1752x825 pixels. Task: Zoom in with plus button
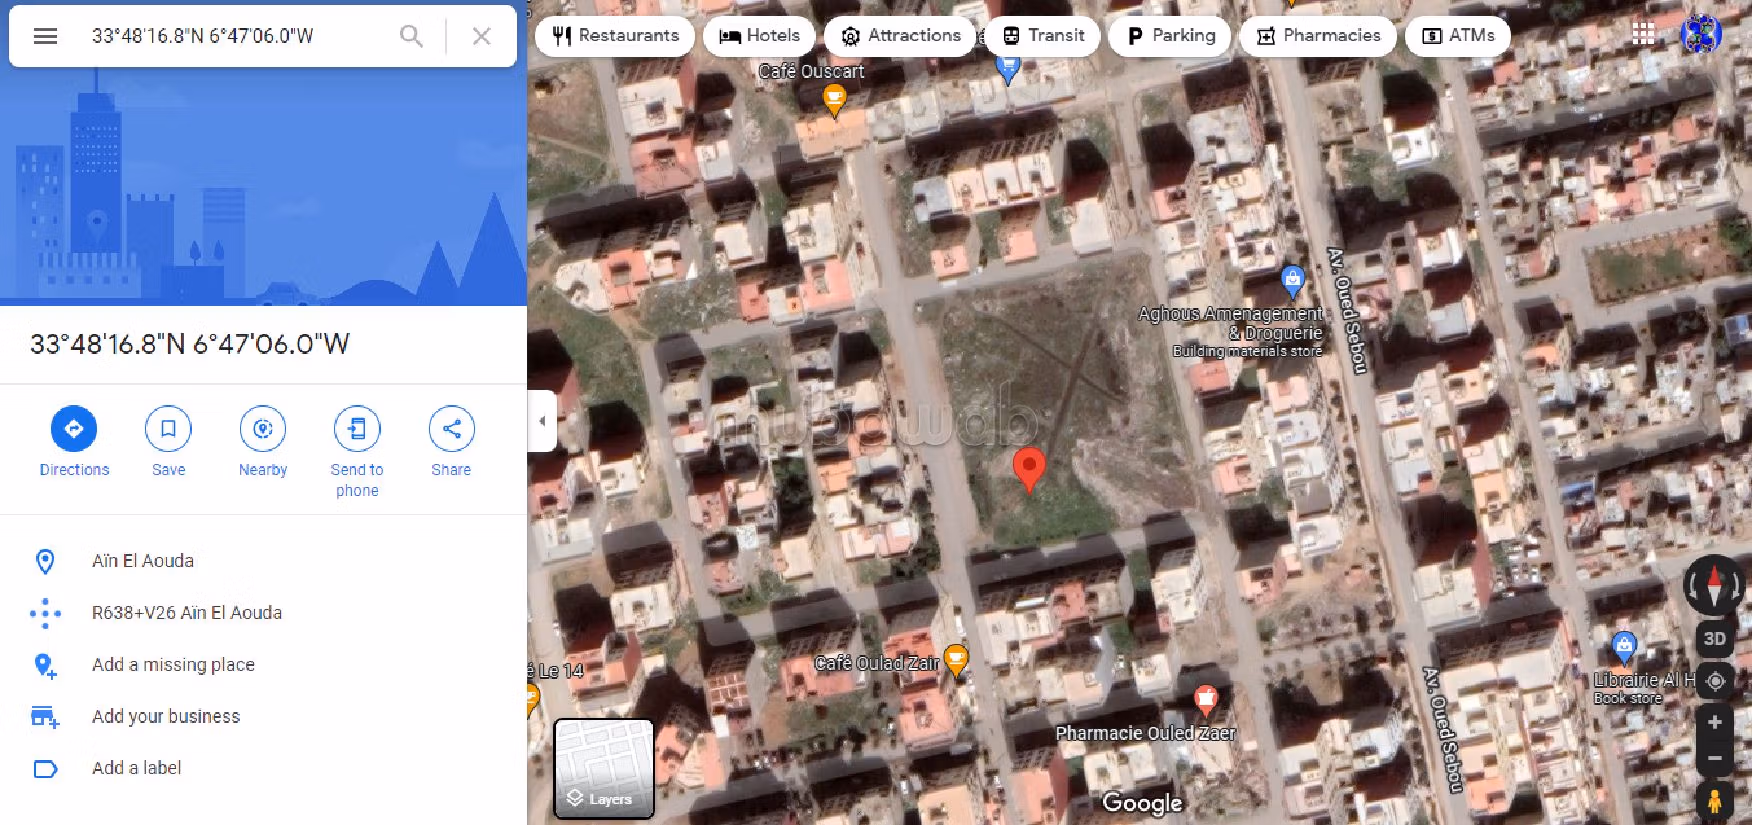click(x=1714, y=722)
